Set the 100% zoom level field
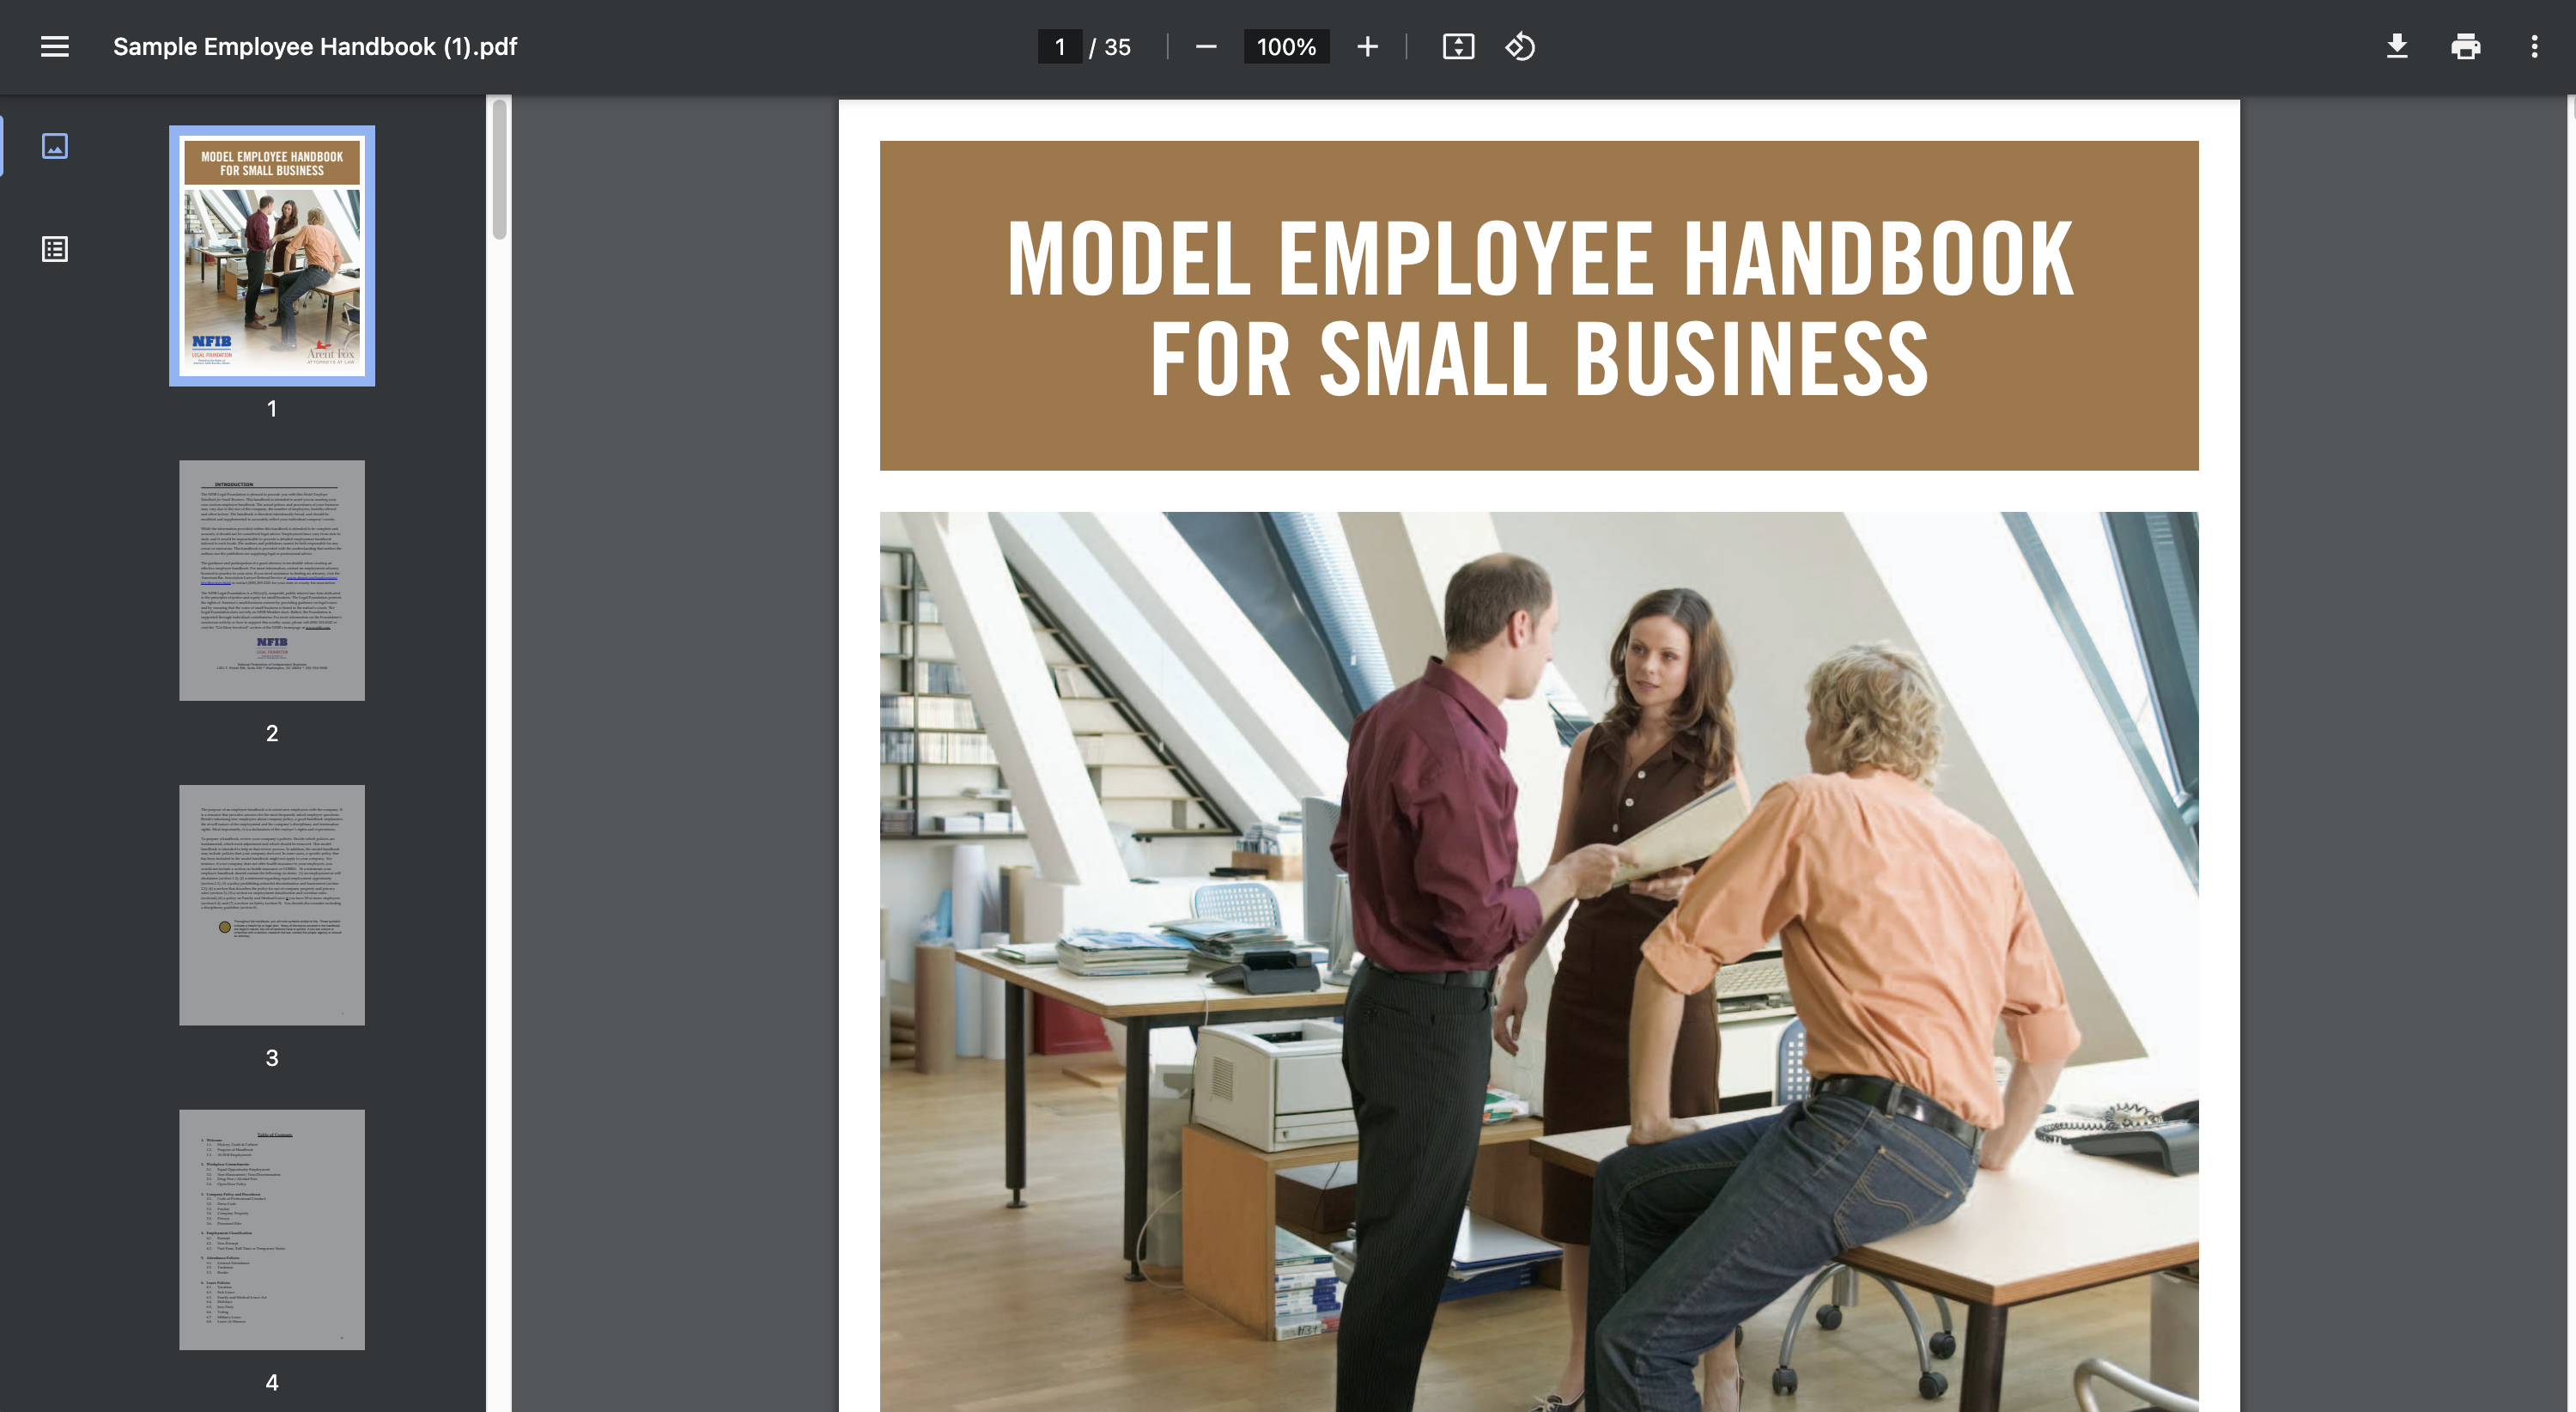The width and height of the screenshot is (2576, 1412). tap(1286, 47)
